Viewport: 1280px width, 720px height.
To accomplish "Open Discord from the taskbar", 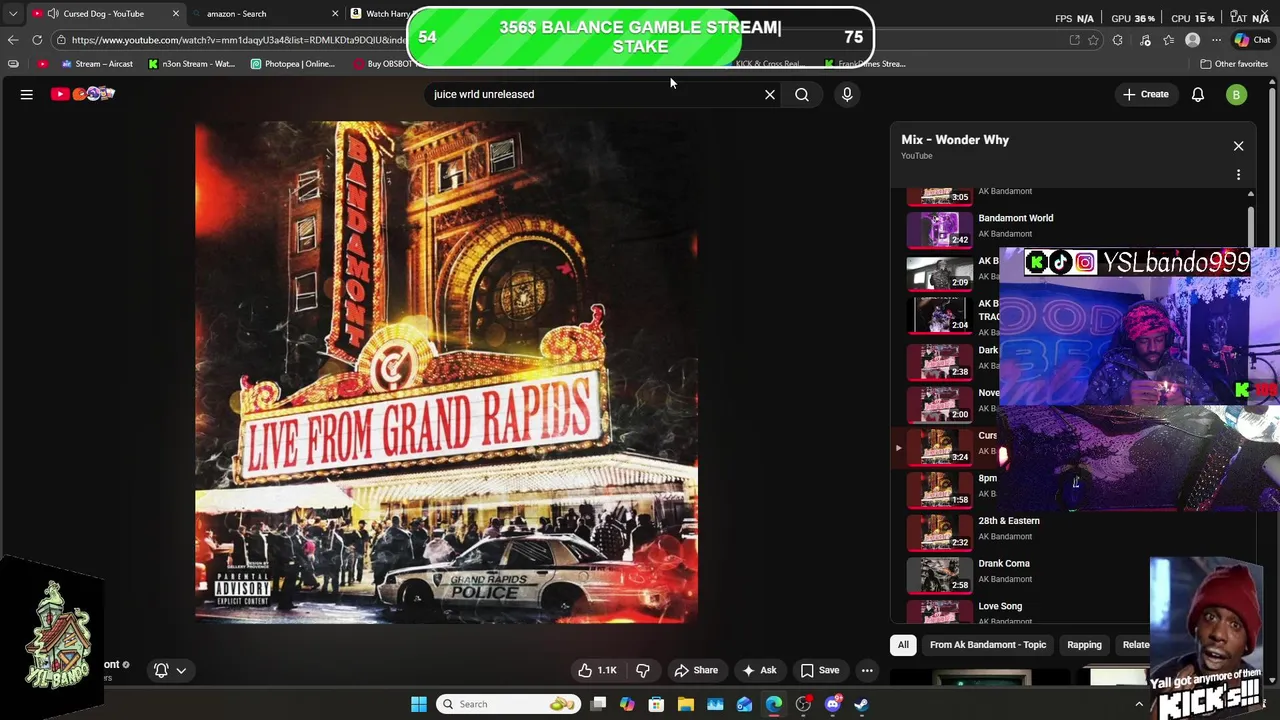I will pyautogui.click(x=833, y=704).
